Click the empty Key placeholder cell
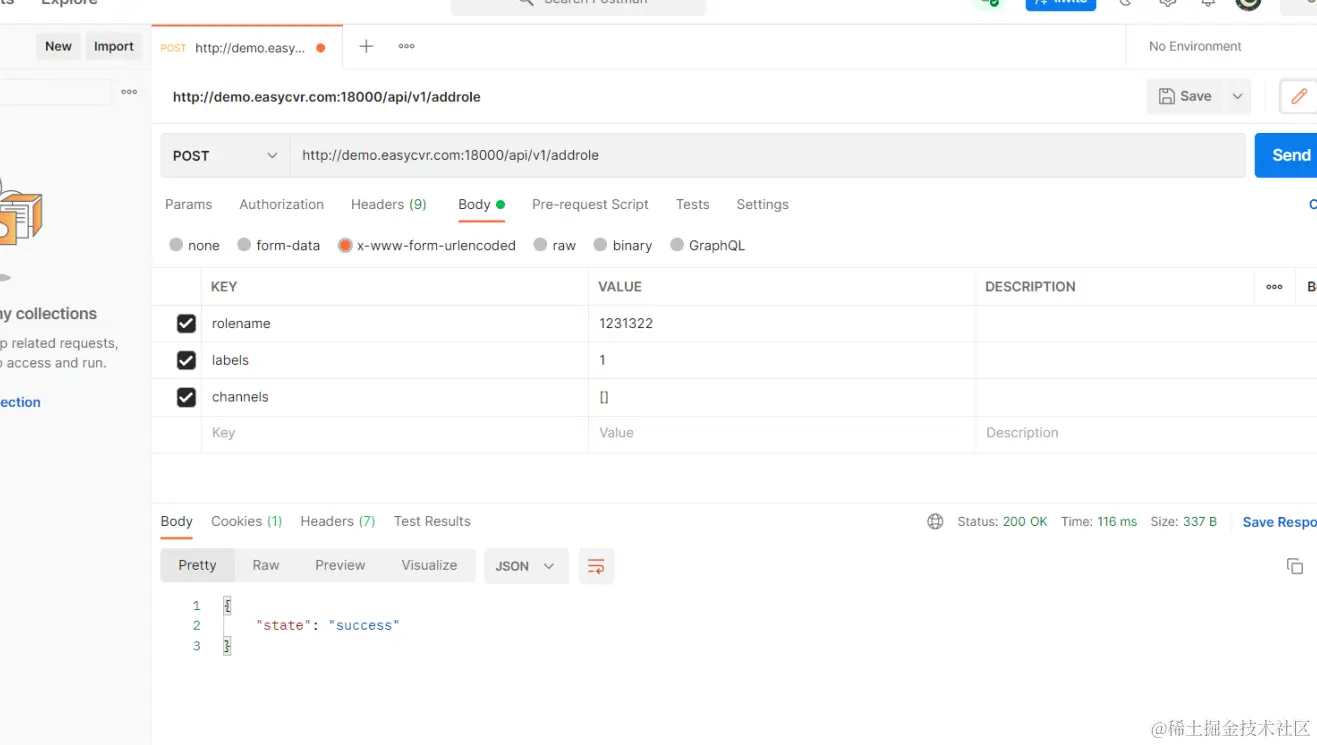 [x=395, y=433]
